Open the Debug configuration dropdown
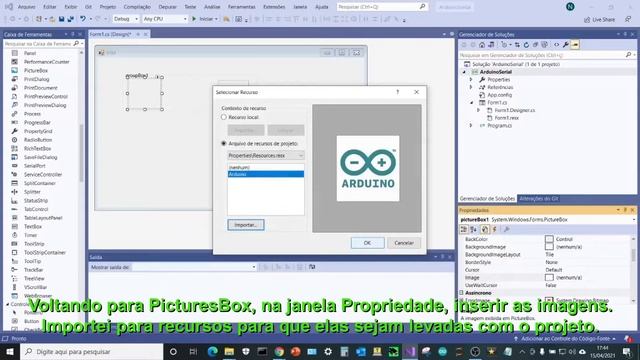The height and width of the screenshot is (360, 640). 125,19
